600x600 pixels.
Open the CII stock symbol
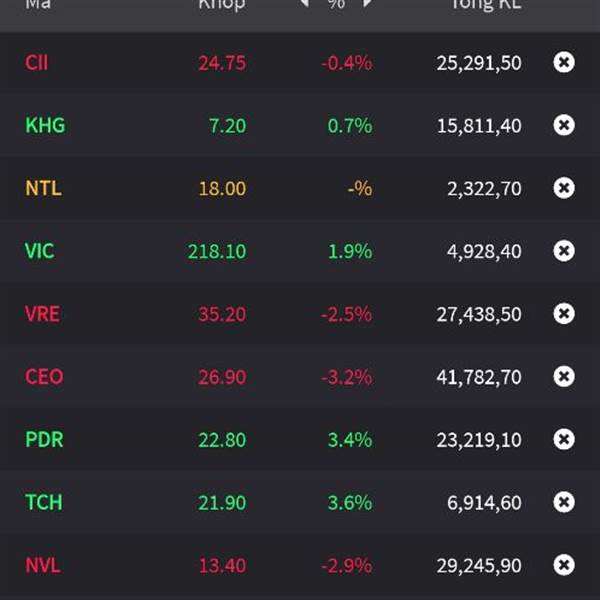click(37, 63)
